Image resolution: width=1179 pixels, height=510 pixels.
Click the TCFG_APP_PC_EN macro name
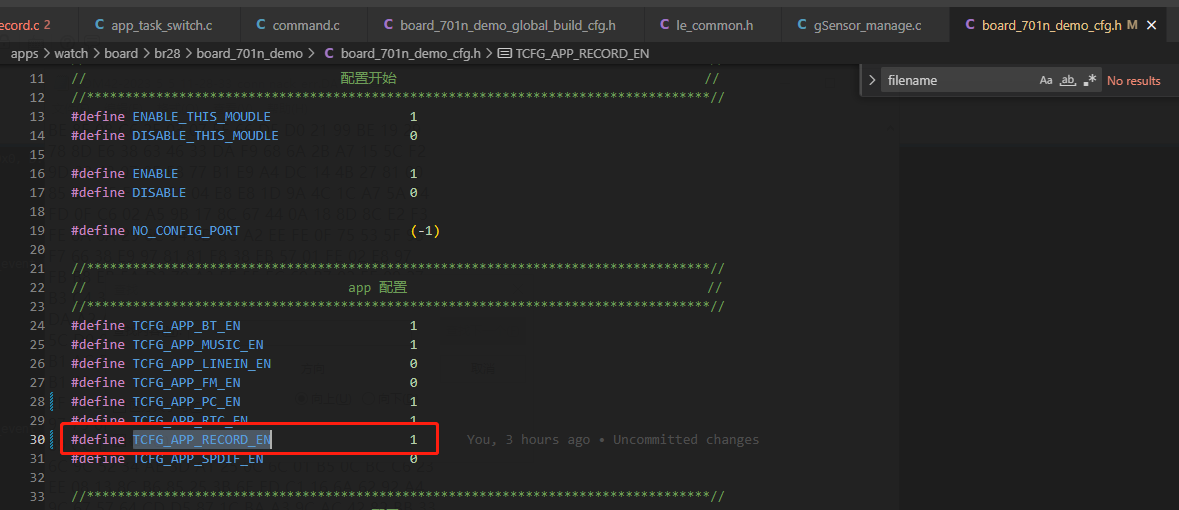(186, 402)
